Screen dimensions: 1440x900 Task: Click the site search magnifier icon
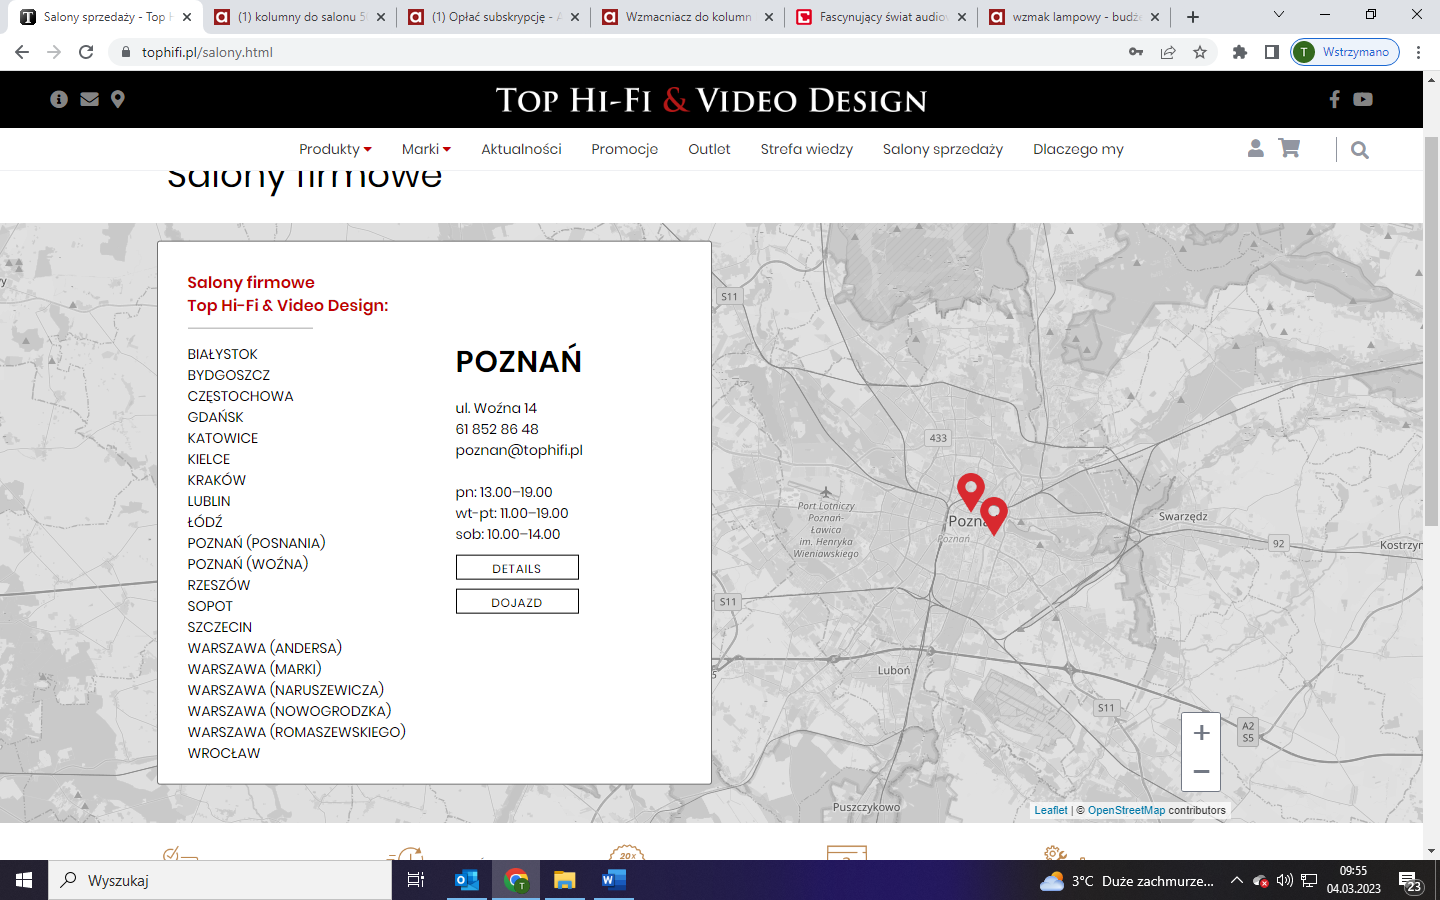pyautogui.click(x=1359, y=150)
